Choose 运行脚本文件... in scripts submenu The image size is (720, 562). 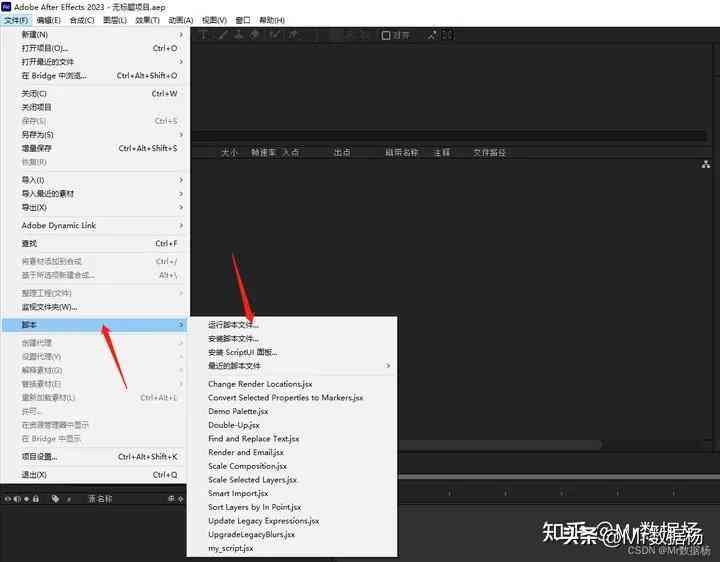[x=292, y=325]
